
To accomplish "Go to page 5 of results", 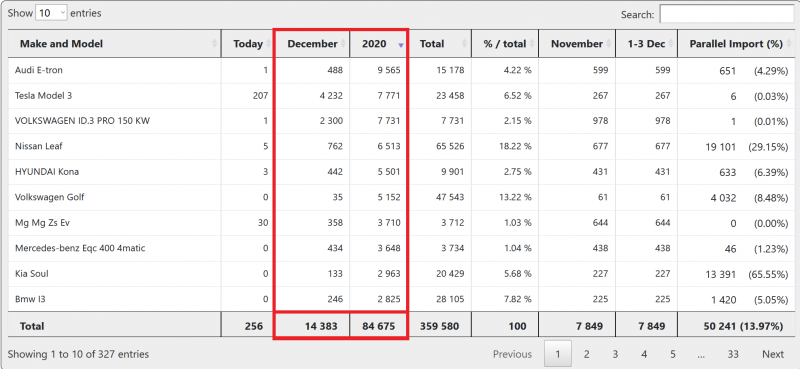I will (673, 354).
